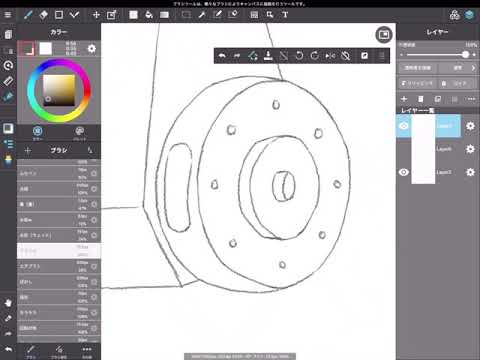Open the hamburger main menu
The height and width of the screenshot is (360, 480).
(8, 15)
